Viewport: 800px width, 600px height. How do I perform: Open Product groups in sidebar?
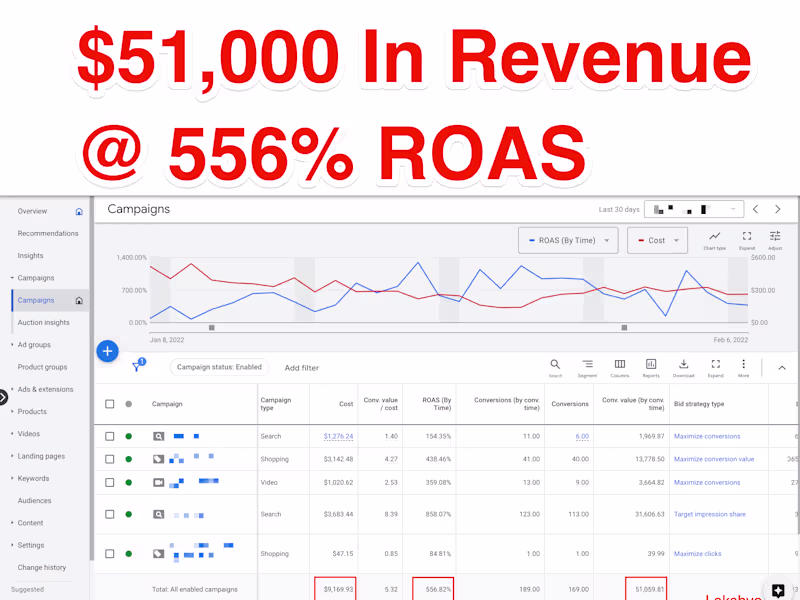(42, 367)
